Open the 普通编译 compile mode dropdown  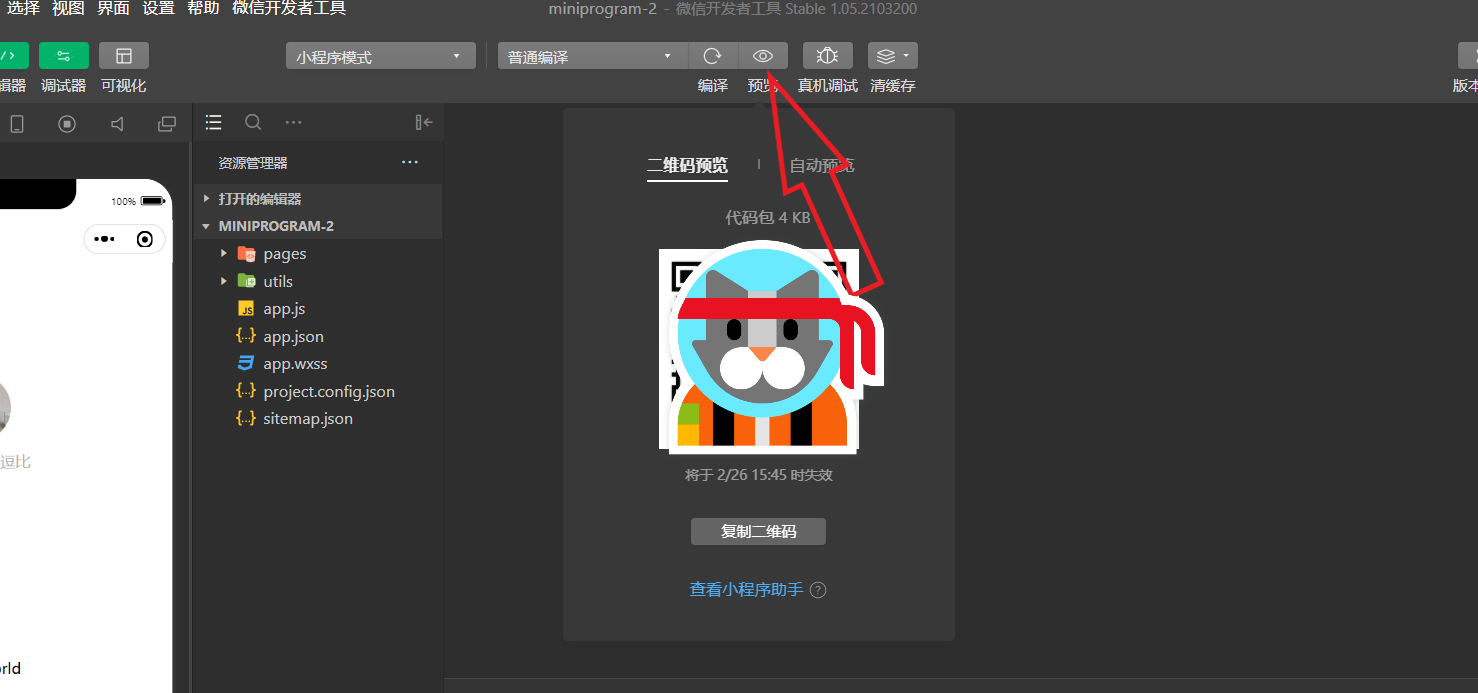[x=592, y=57]
